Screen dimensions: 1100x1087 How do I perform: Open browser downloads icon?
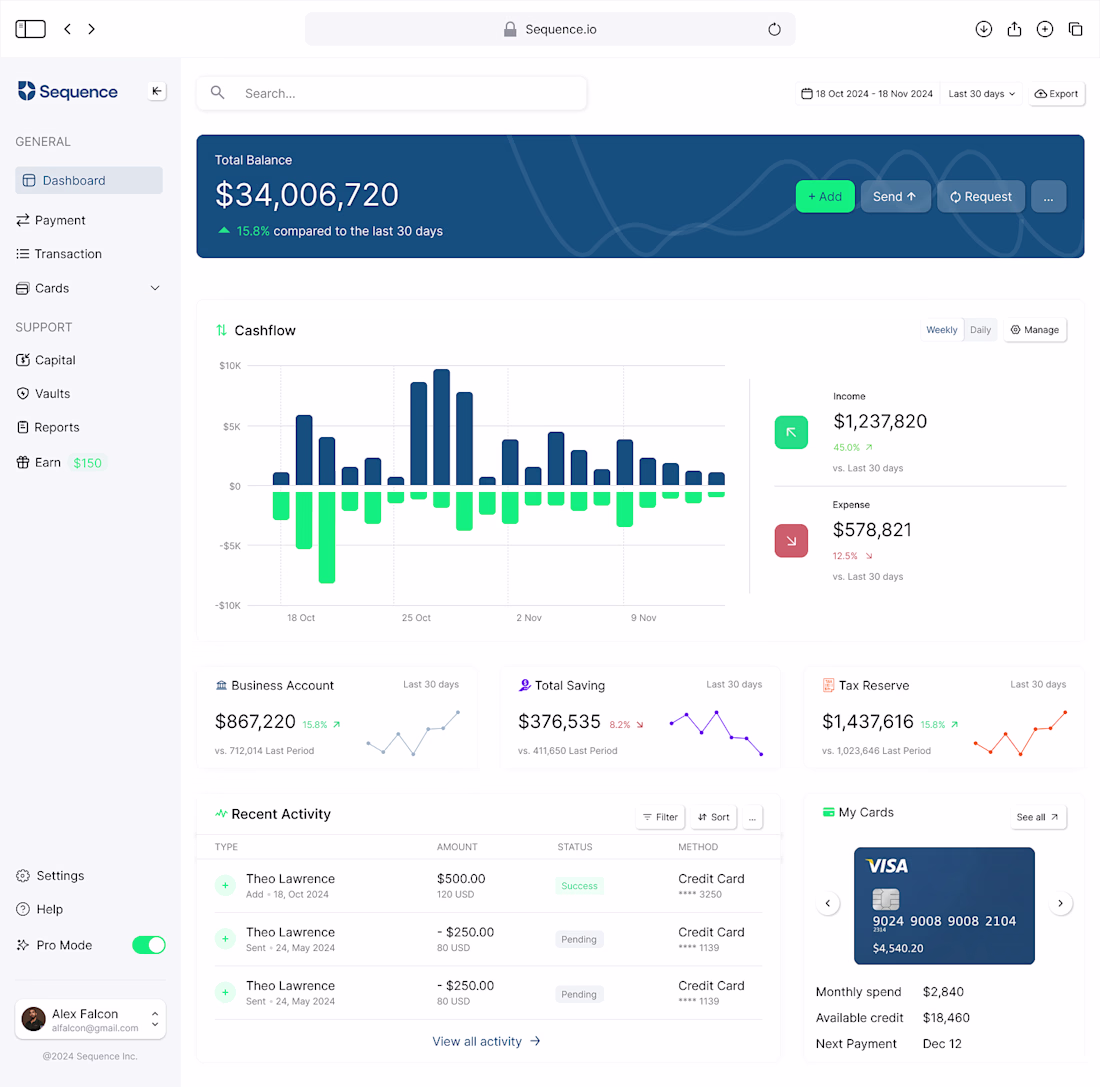coord(984,29)
